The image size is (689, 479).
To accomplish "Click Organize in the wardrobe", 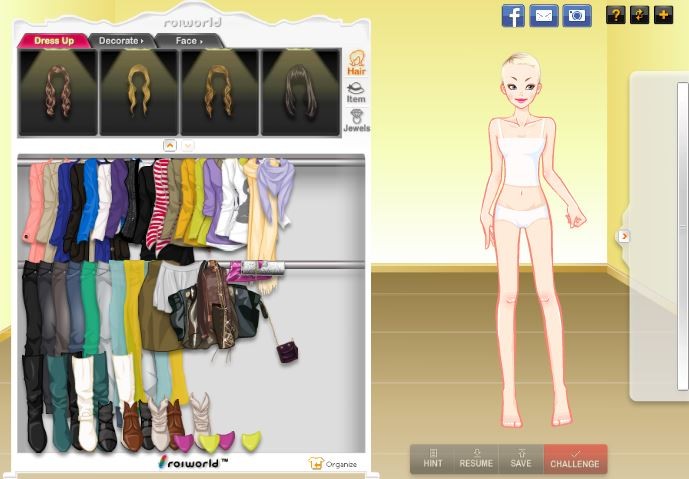I will click(333, 464).
